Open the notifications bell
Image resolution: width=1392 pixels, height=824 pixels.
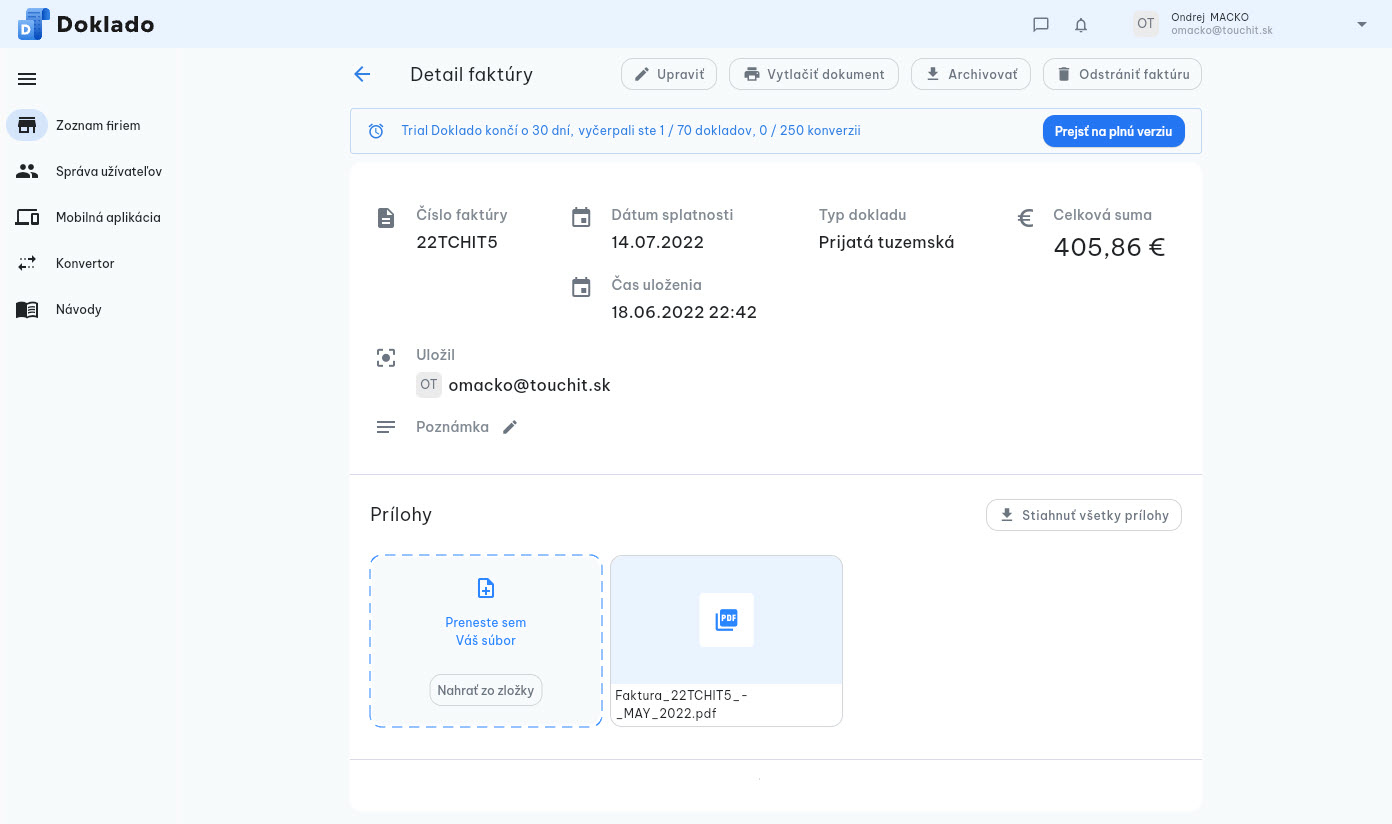[x=1081, y=25]
